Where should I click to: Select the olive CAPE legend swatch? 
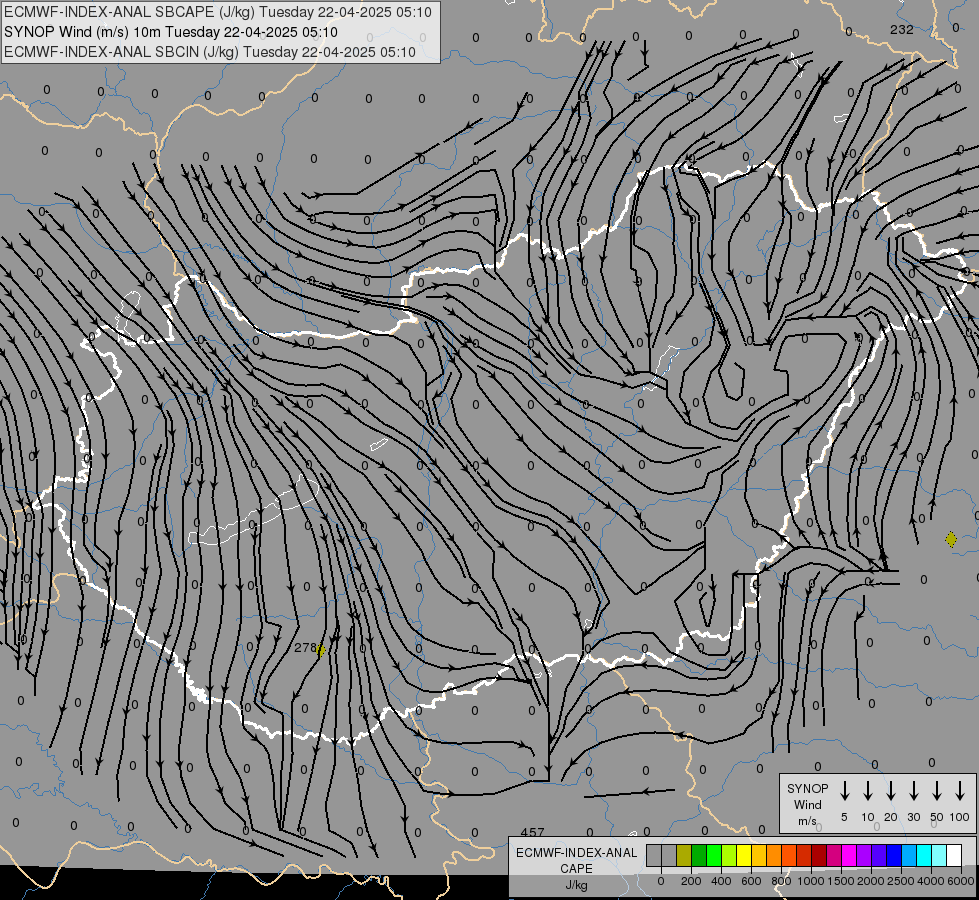coord(684,855)
